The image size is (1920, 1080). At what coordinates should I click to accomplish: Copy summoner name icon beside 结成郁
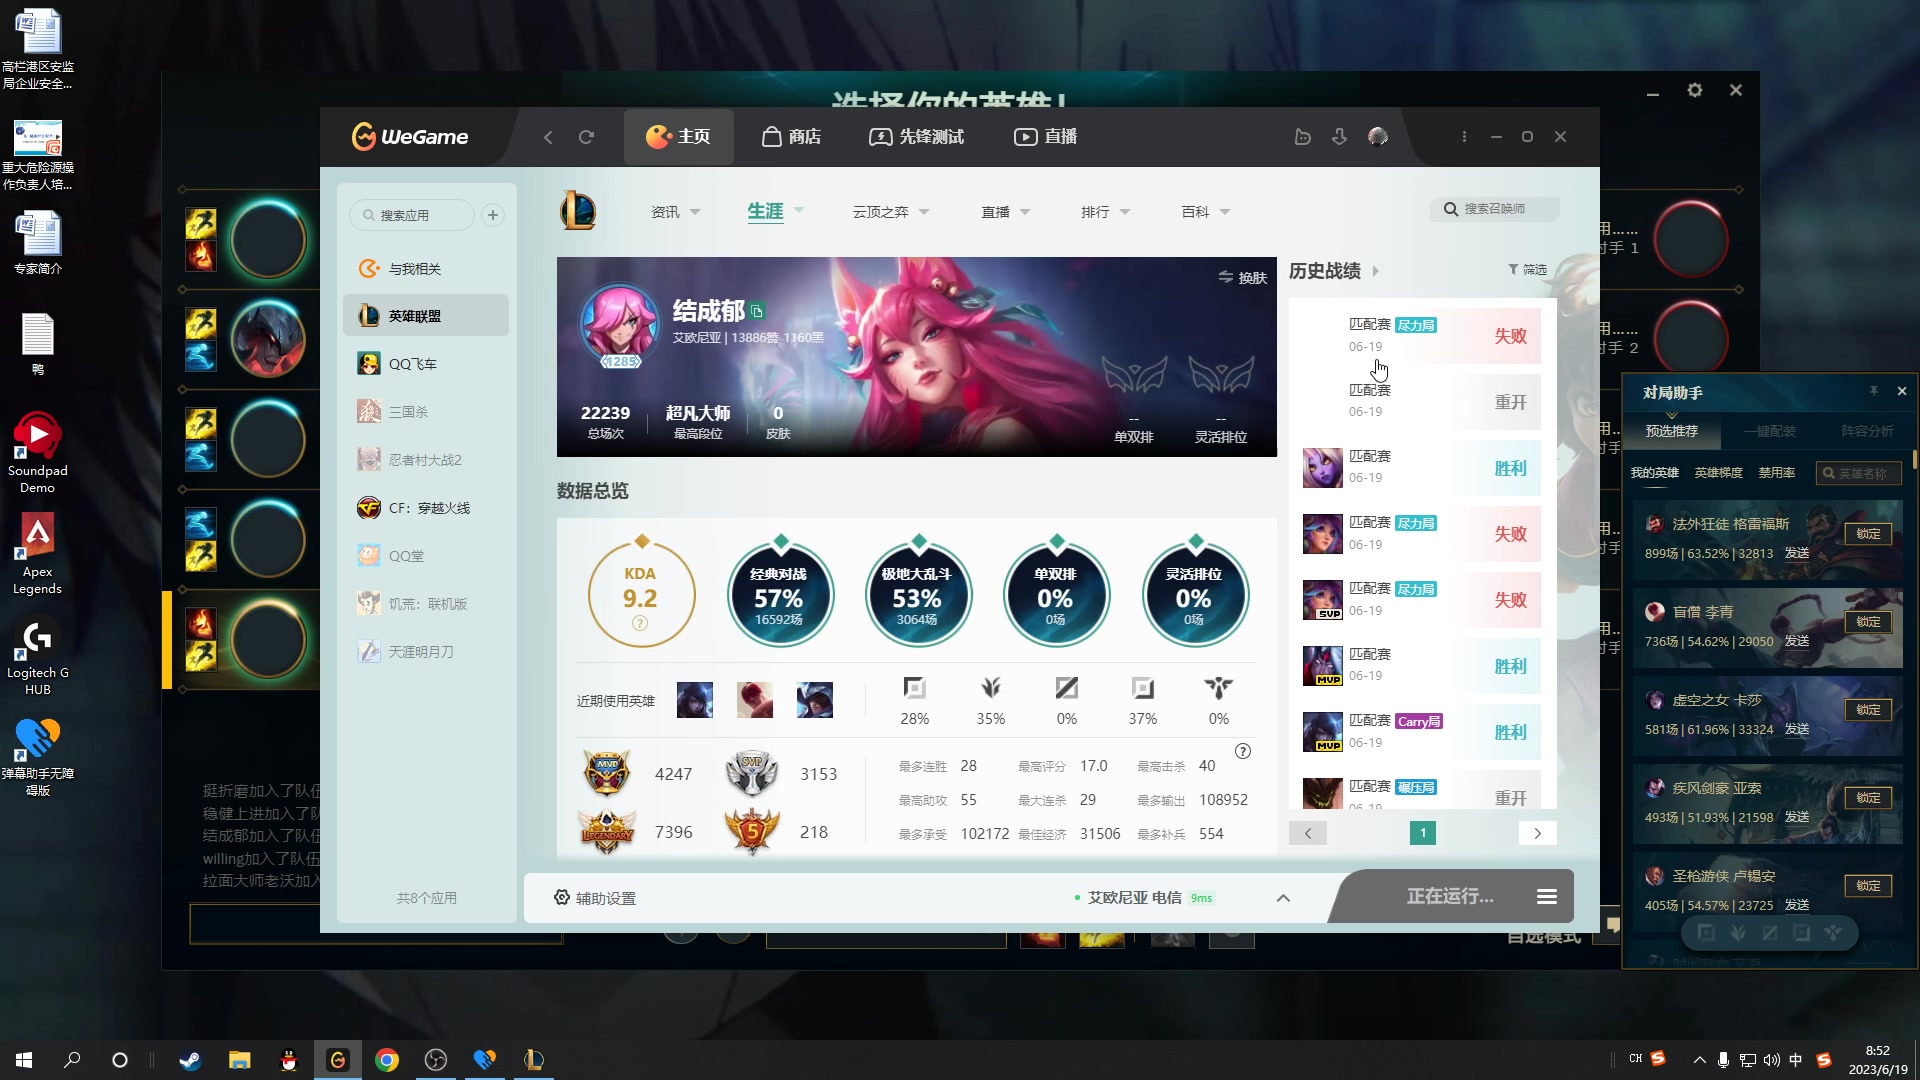click(757, 311)
